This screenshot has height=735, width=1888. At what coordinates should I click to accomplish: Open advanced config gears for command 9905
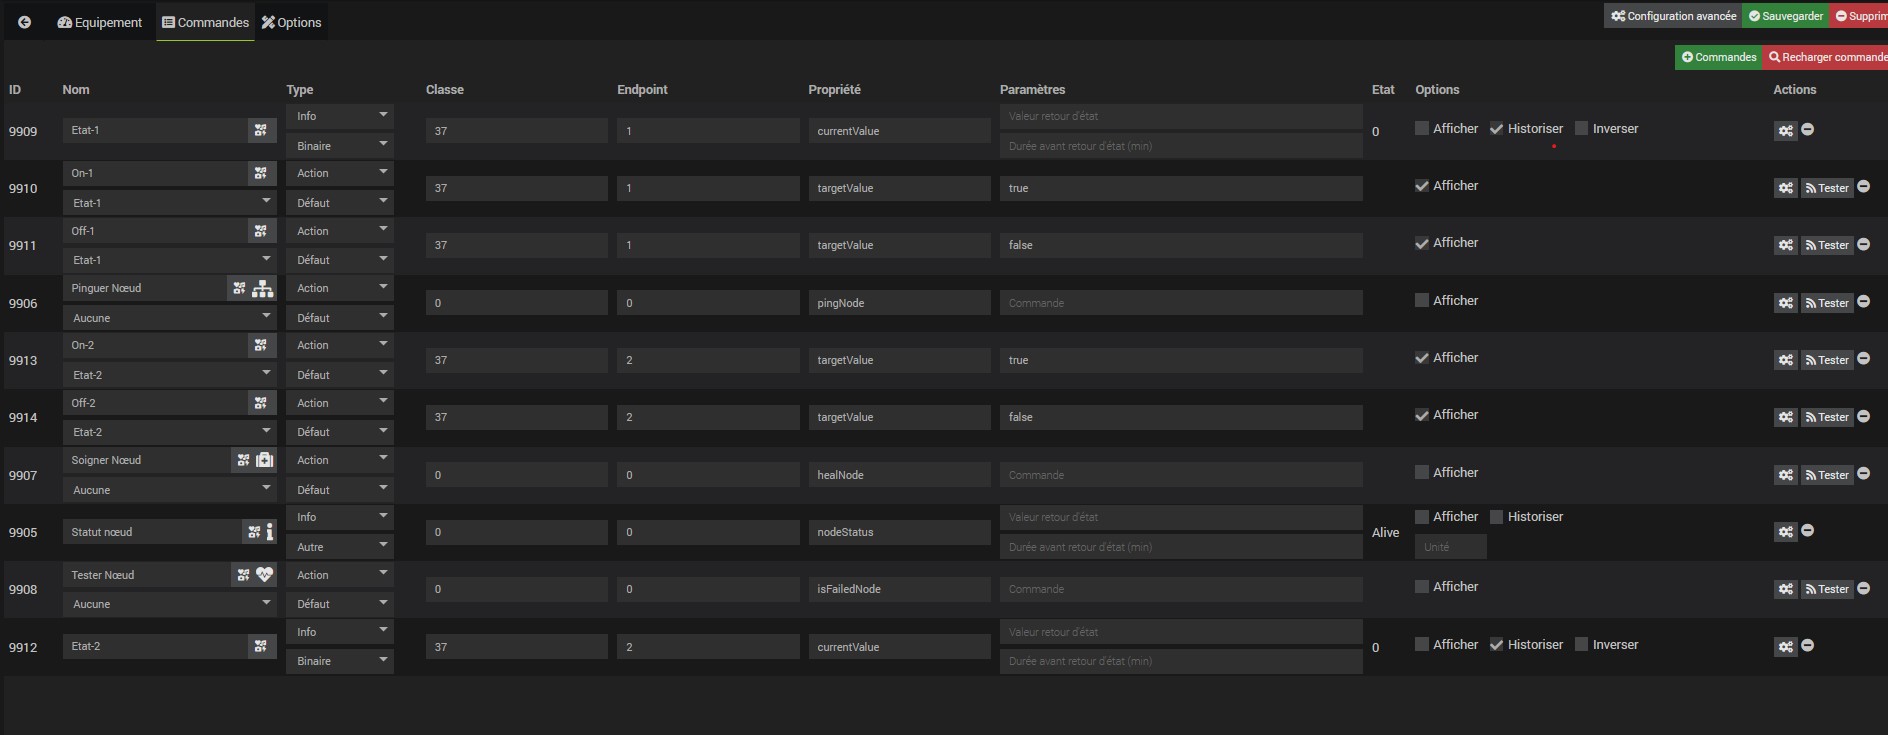click(x=1785, y=532)
